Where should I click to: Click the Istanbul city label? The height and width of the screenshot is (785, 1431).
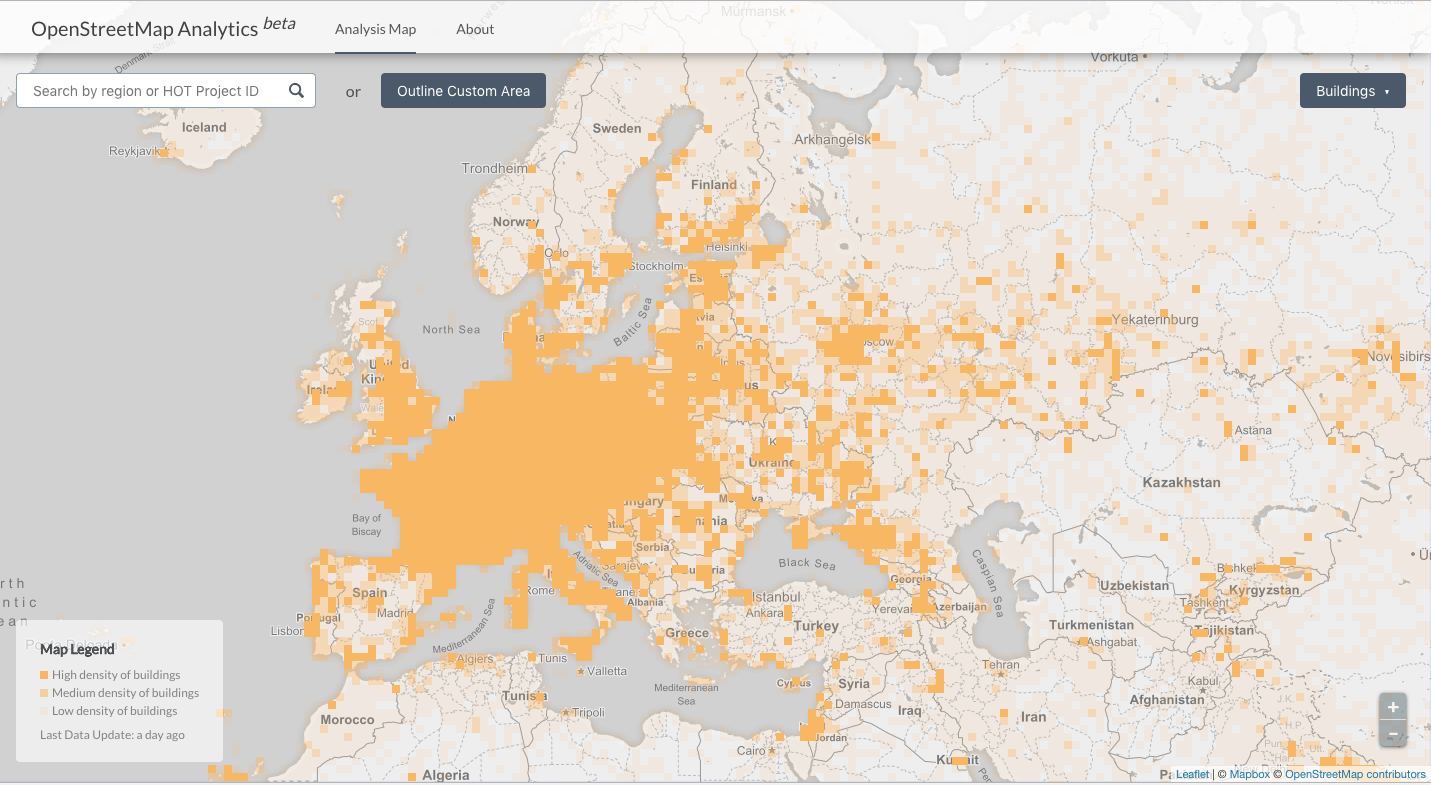click(x=776, y=596)
